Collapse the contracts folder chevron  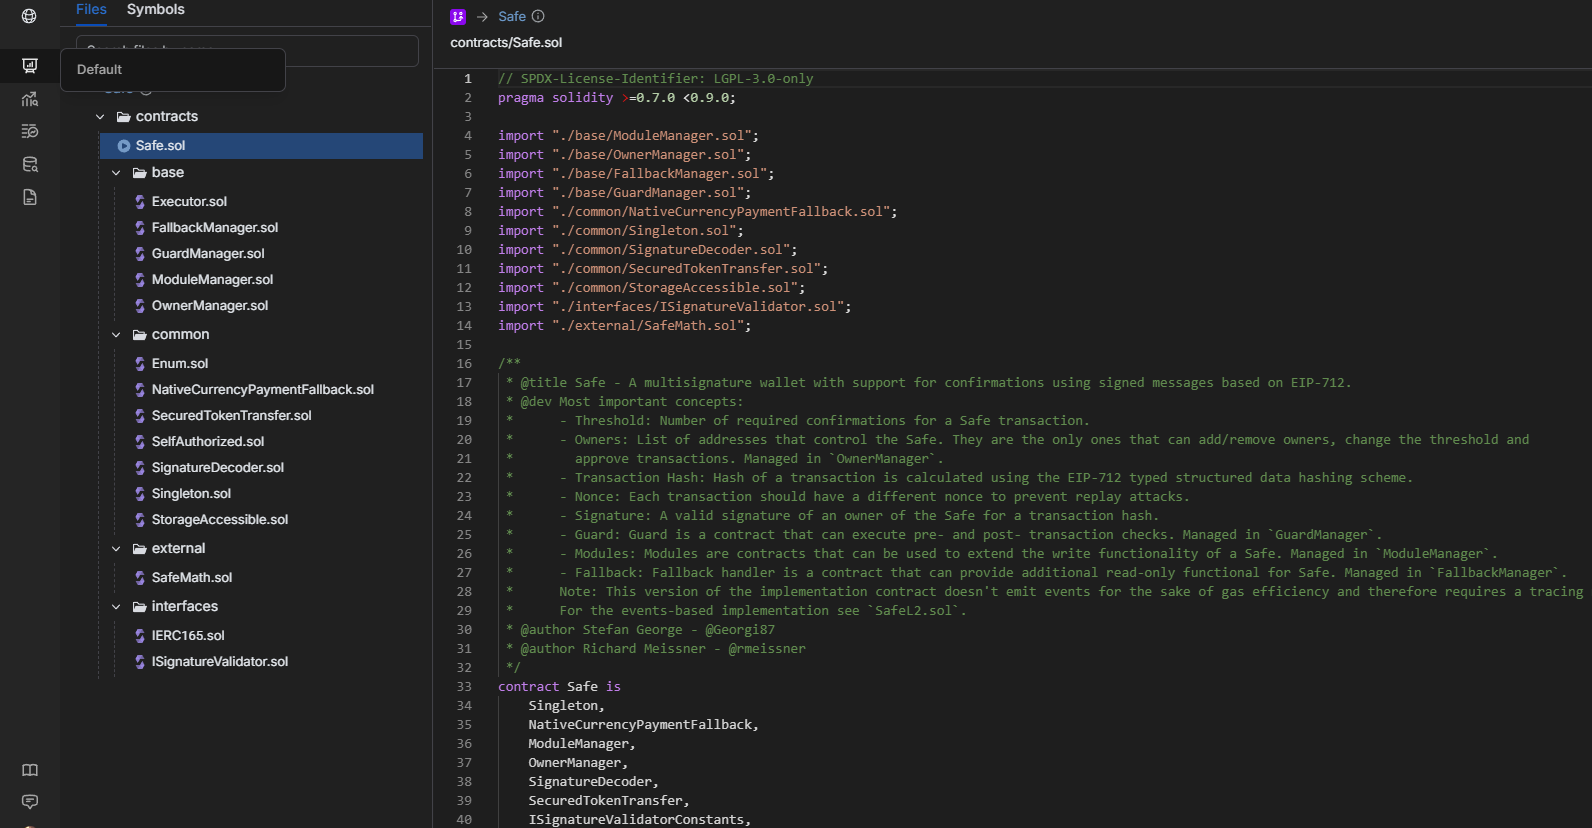[x=100, y=117]
